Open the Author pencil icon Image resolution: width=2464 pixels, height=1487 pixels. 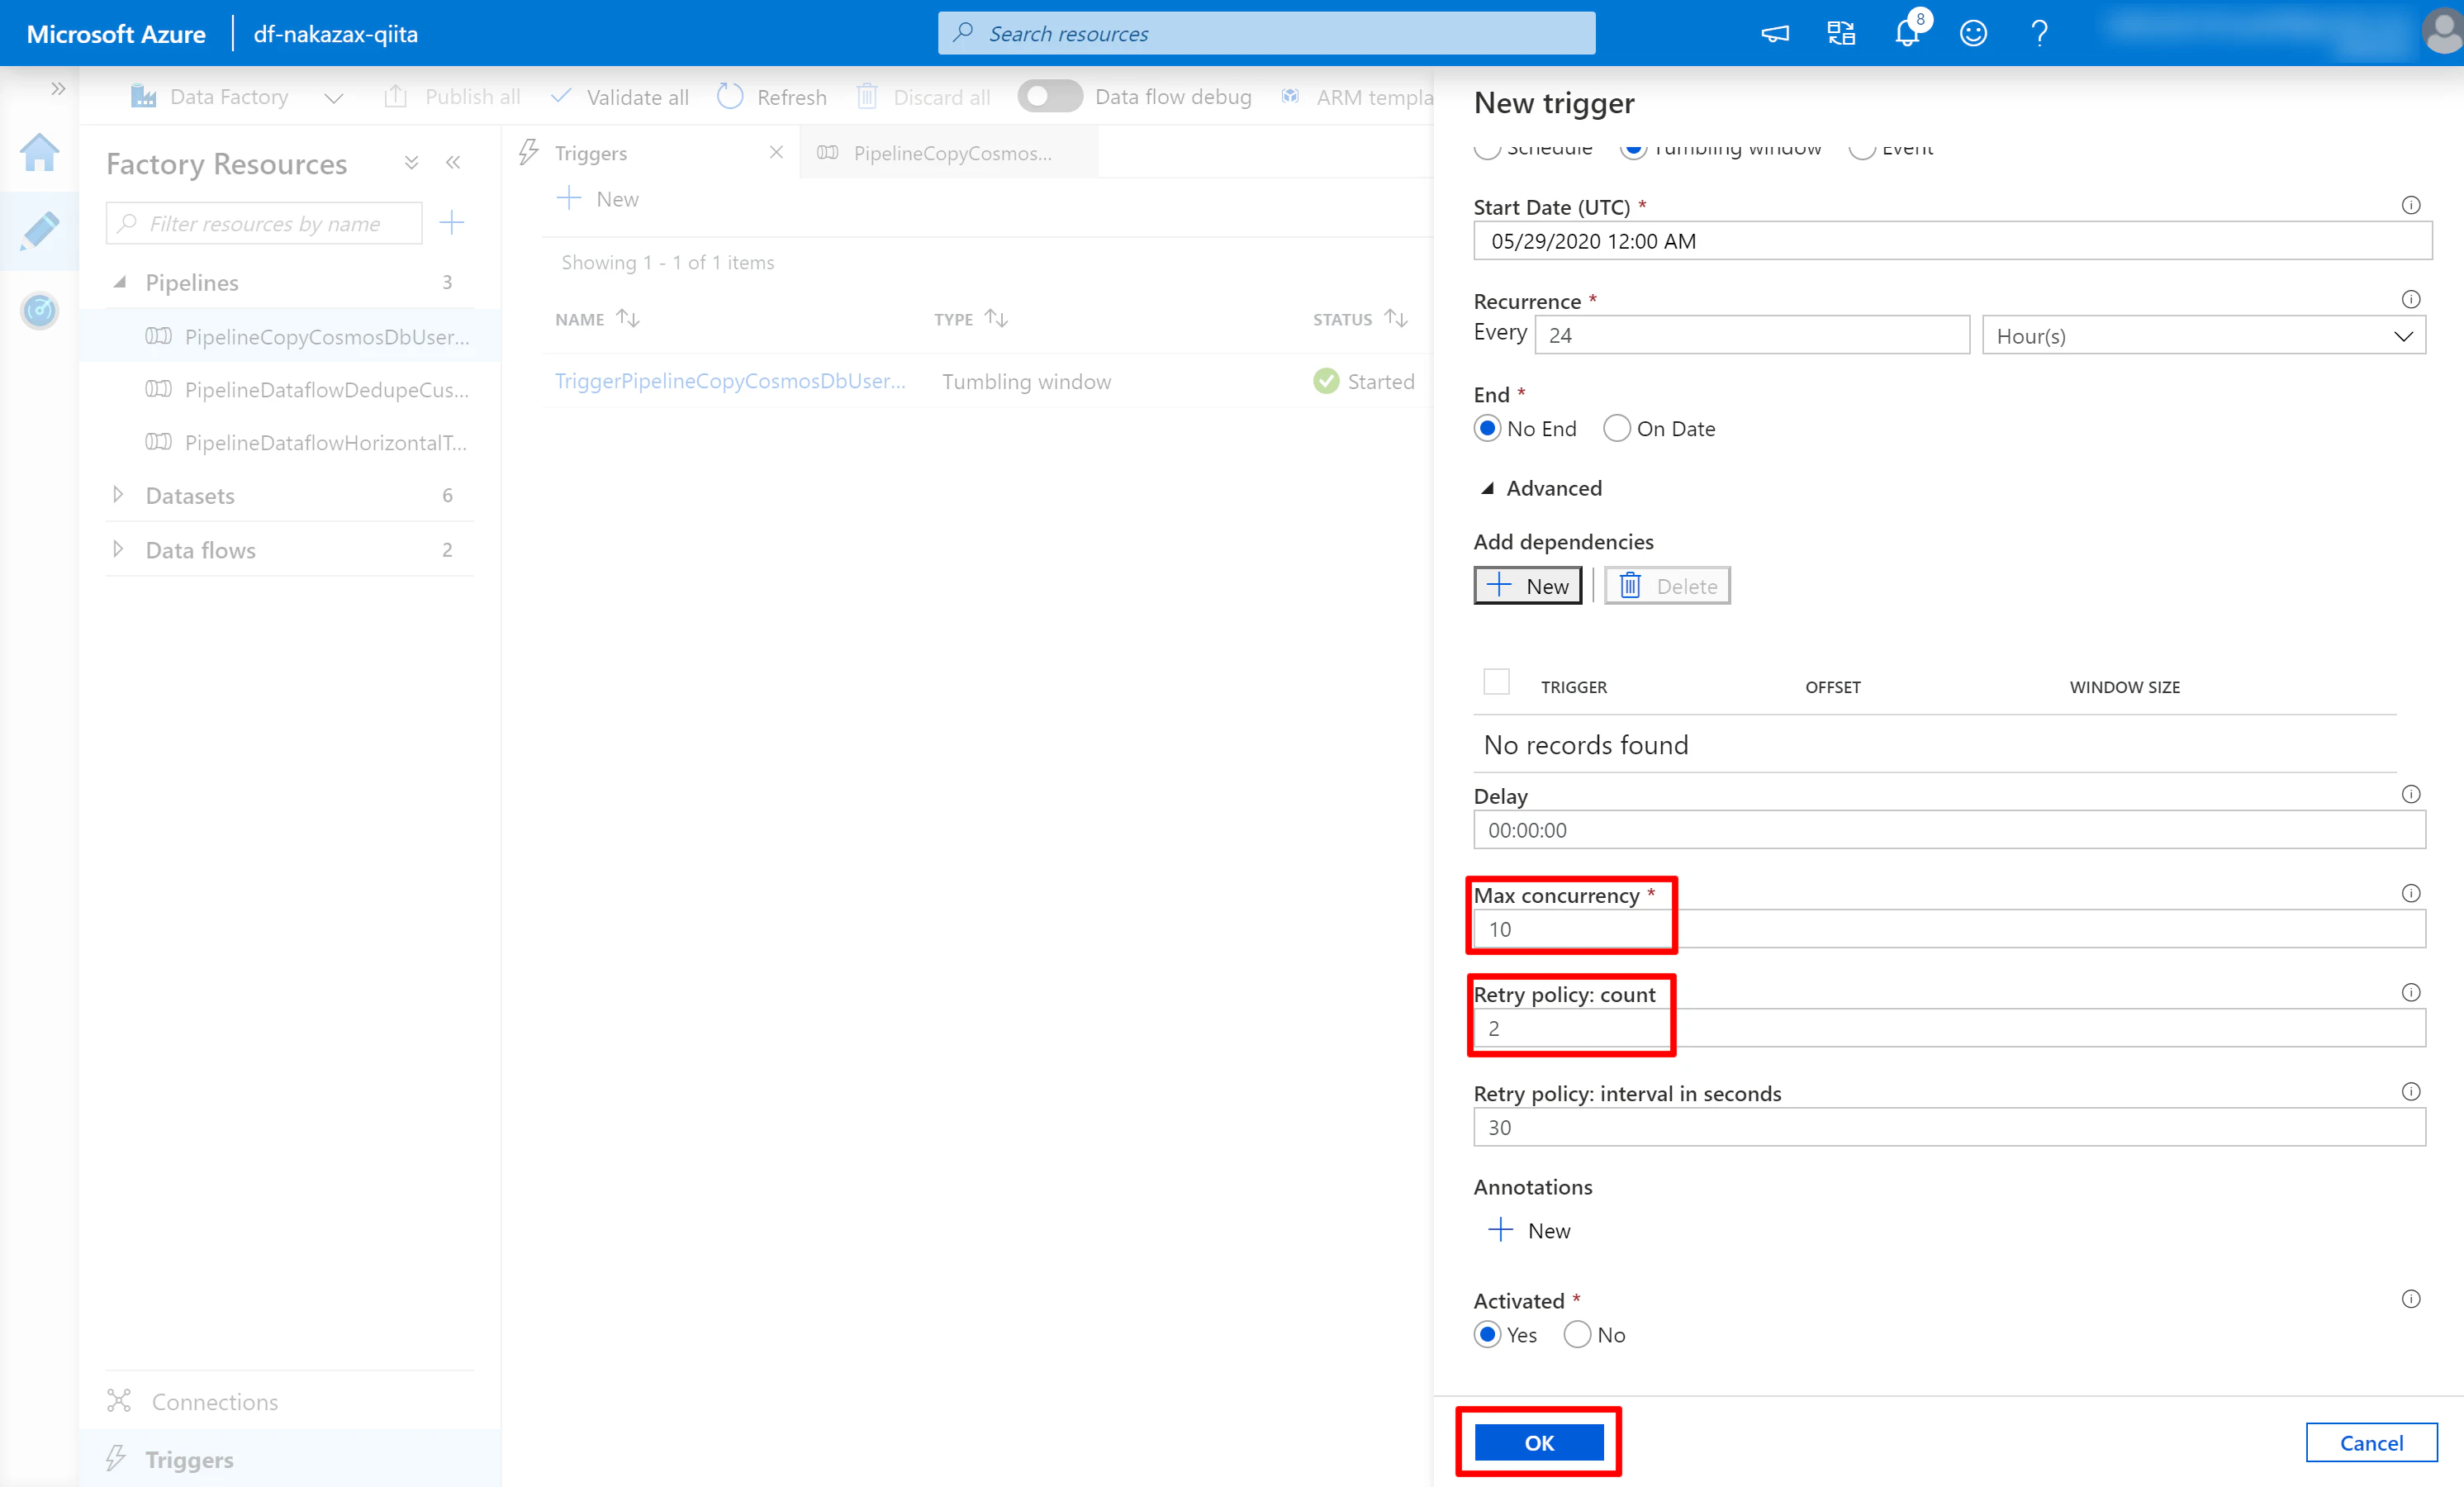click(40, 230)
